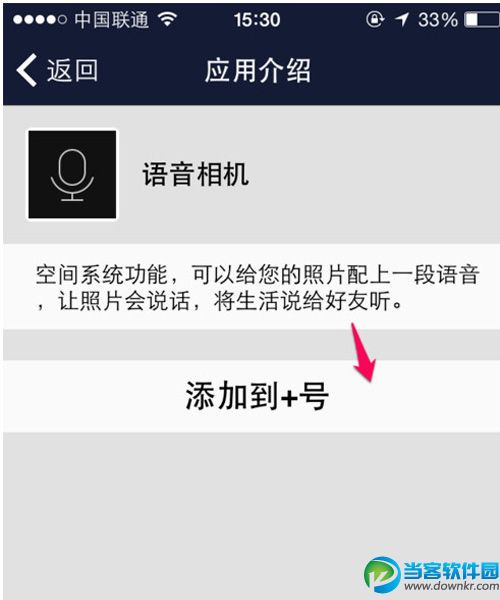The image size is (500, 600).
Task: Tap the 中国联通 carrier label
Action: pos(111,19)
